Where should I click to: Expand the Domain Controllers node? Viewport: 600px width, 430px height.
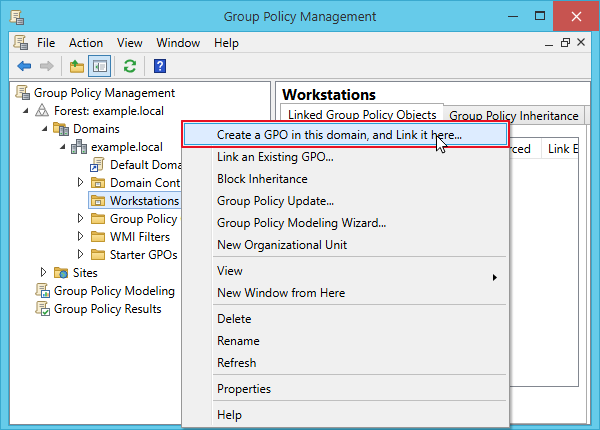pos(80,182)
